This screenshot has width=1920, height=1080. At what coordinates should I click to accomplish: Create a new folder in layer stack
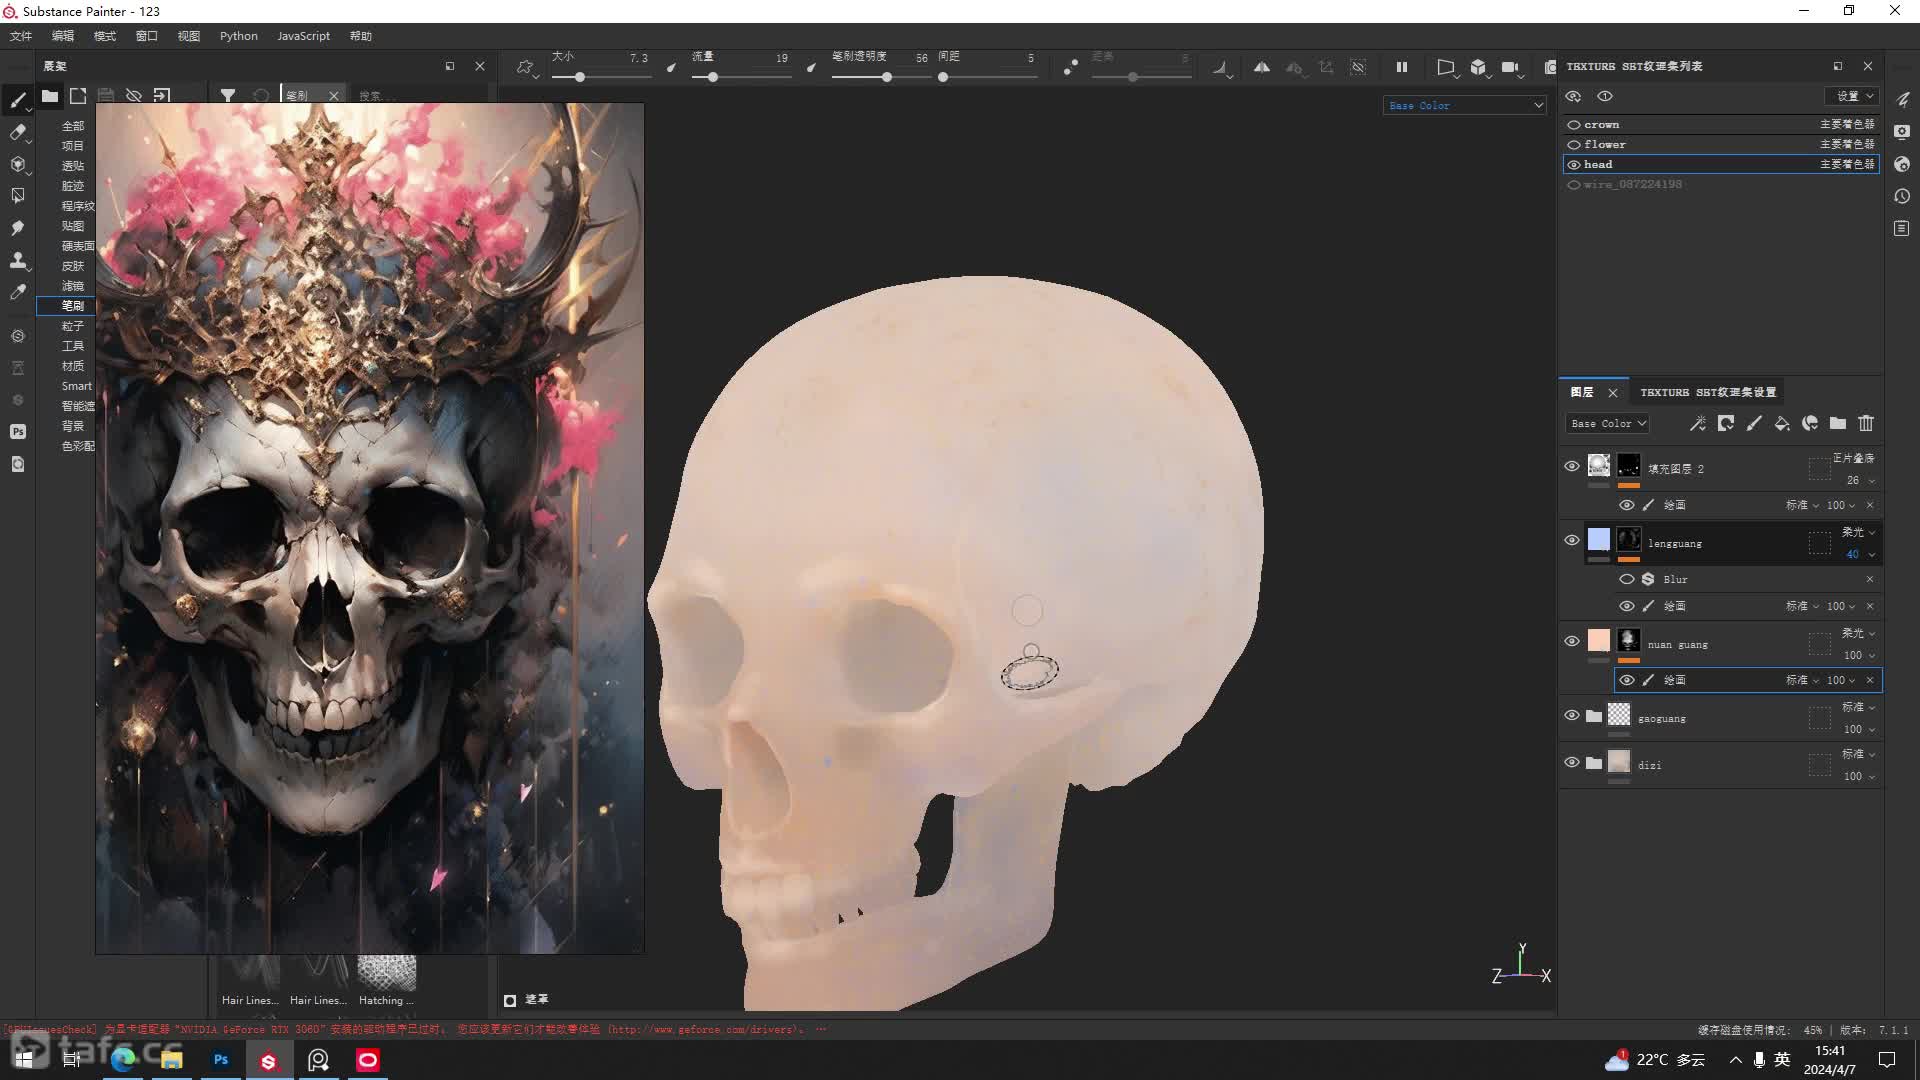point(1838,424)
